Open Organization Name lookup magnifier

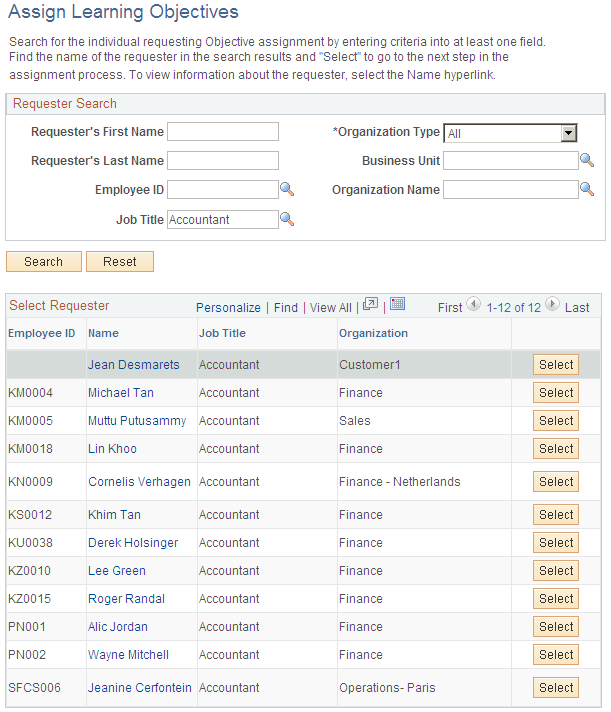pos(587,189)
